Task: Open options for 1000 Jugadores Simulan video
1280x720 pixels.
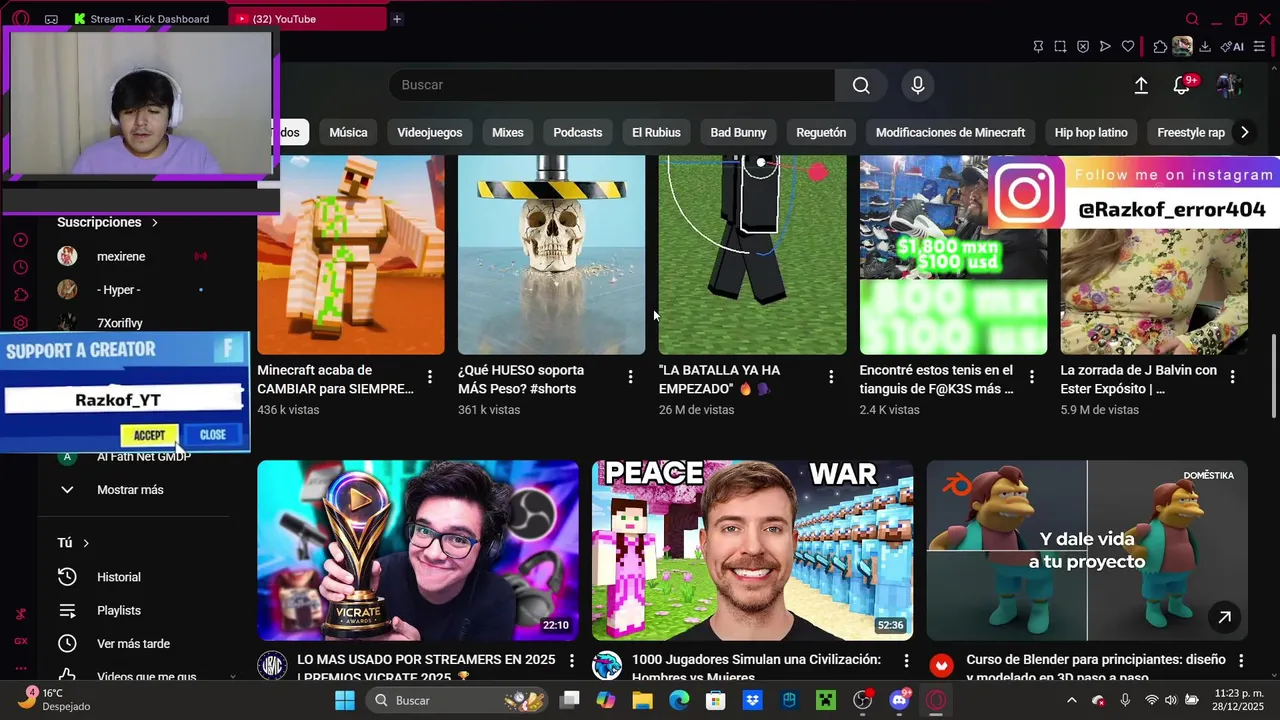Action: pos(906,661)
